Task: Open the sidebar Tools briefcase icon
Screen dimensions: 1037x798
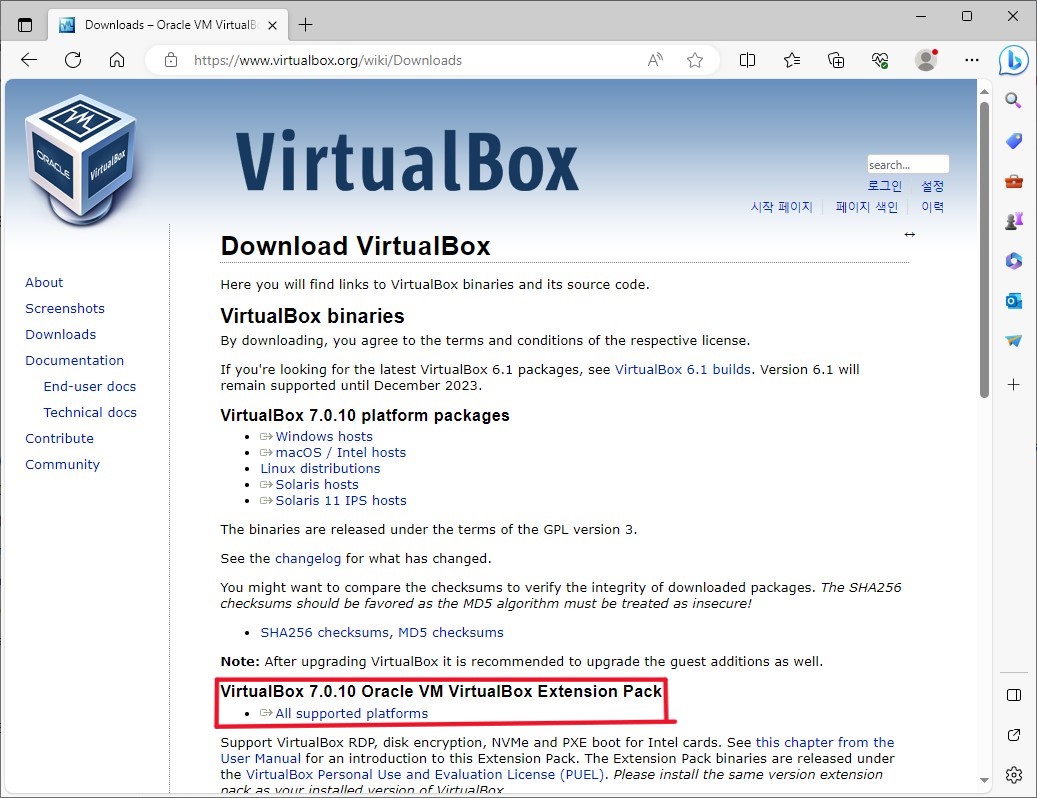Action: click(1013, 180)
